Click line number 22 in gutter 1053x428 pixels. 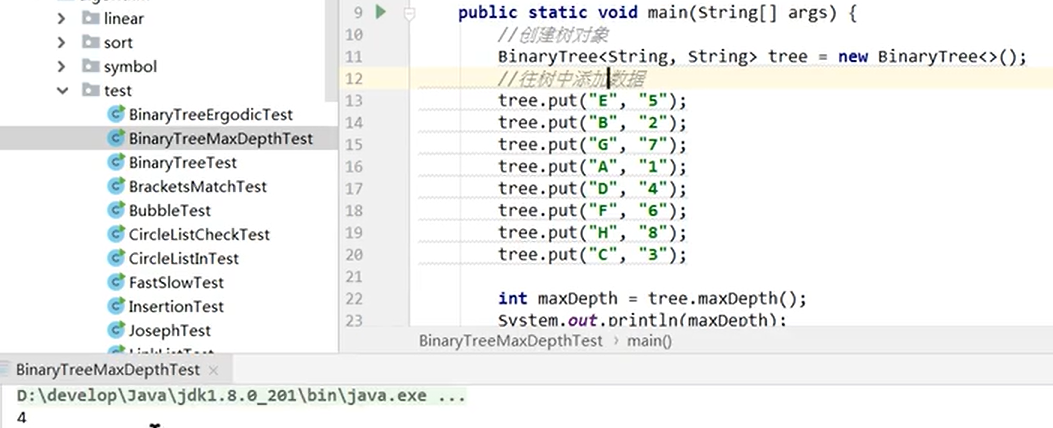point(354,298)
